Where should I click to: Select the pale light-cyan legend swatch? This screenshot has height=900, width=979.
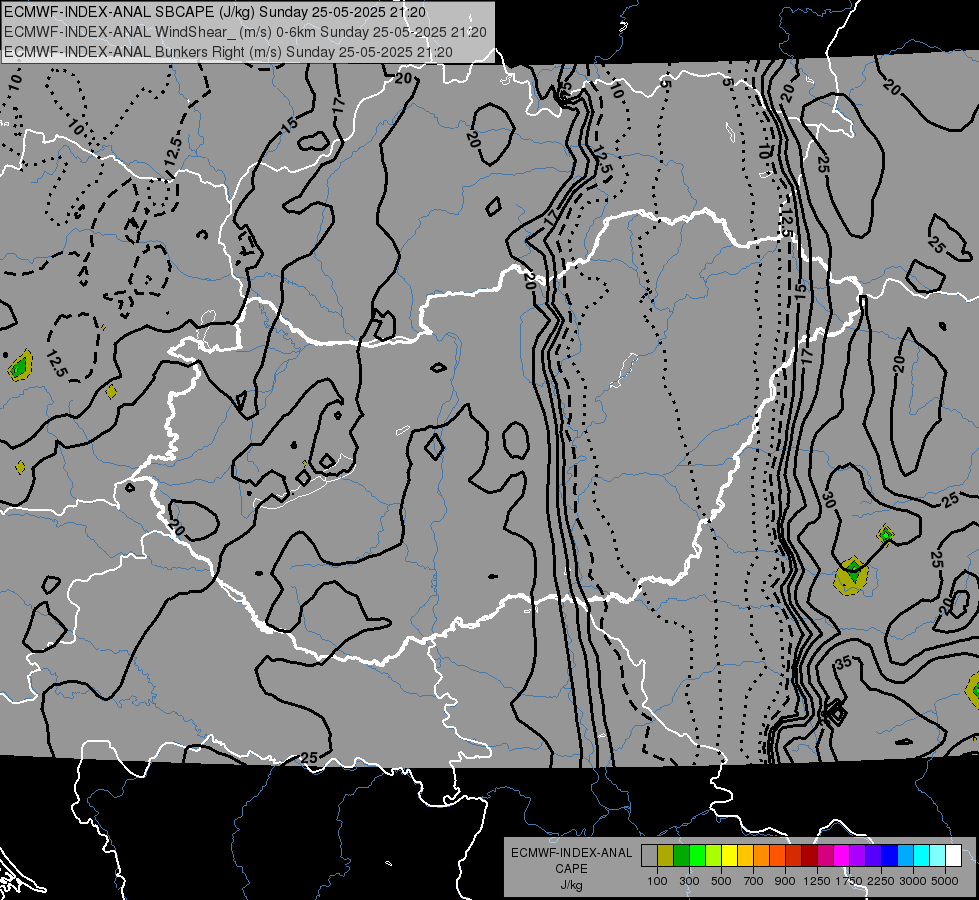(x=938, y=855)
